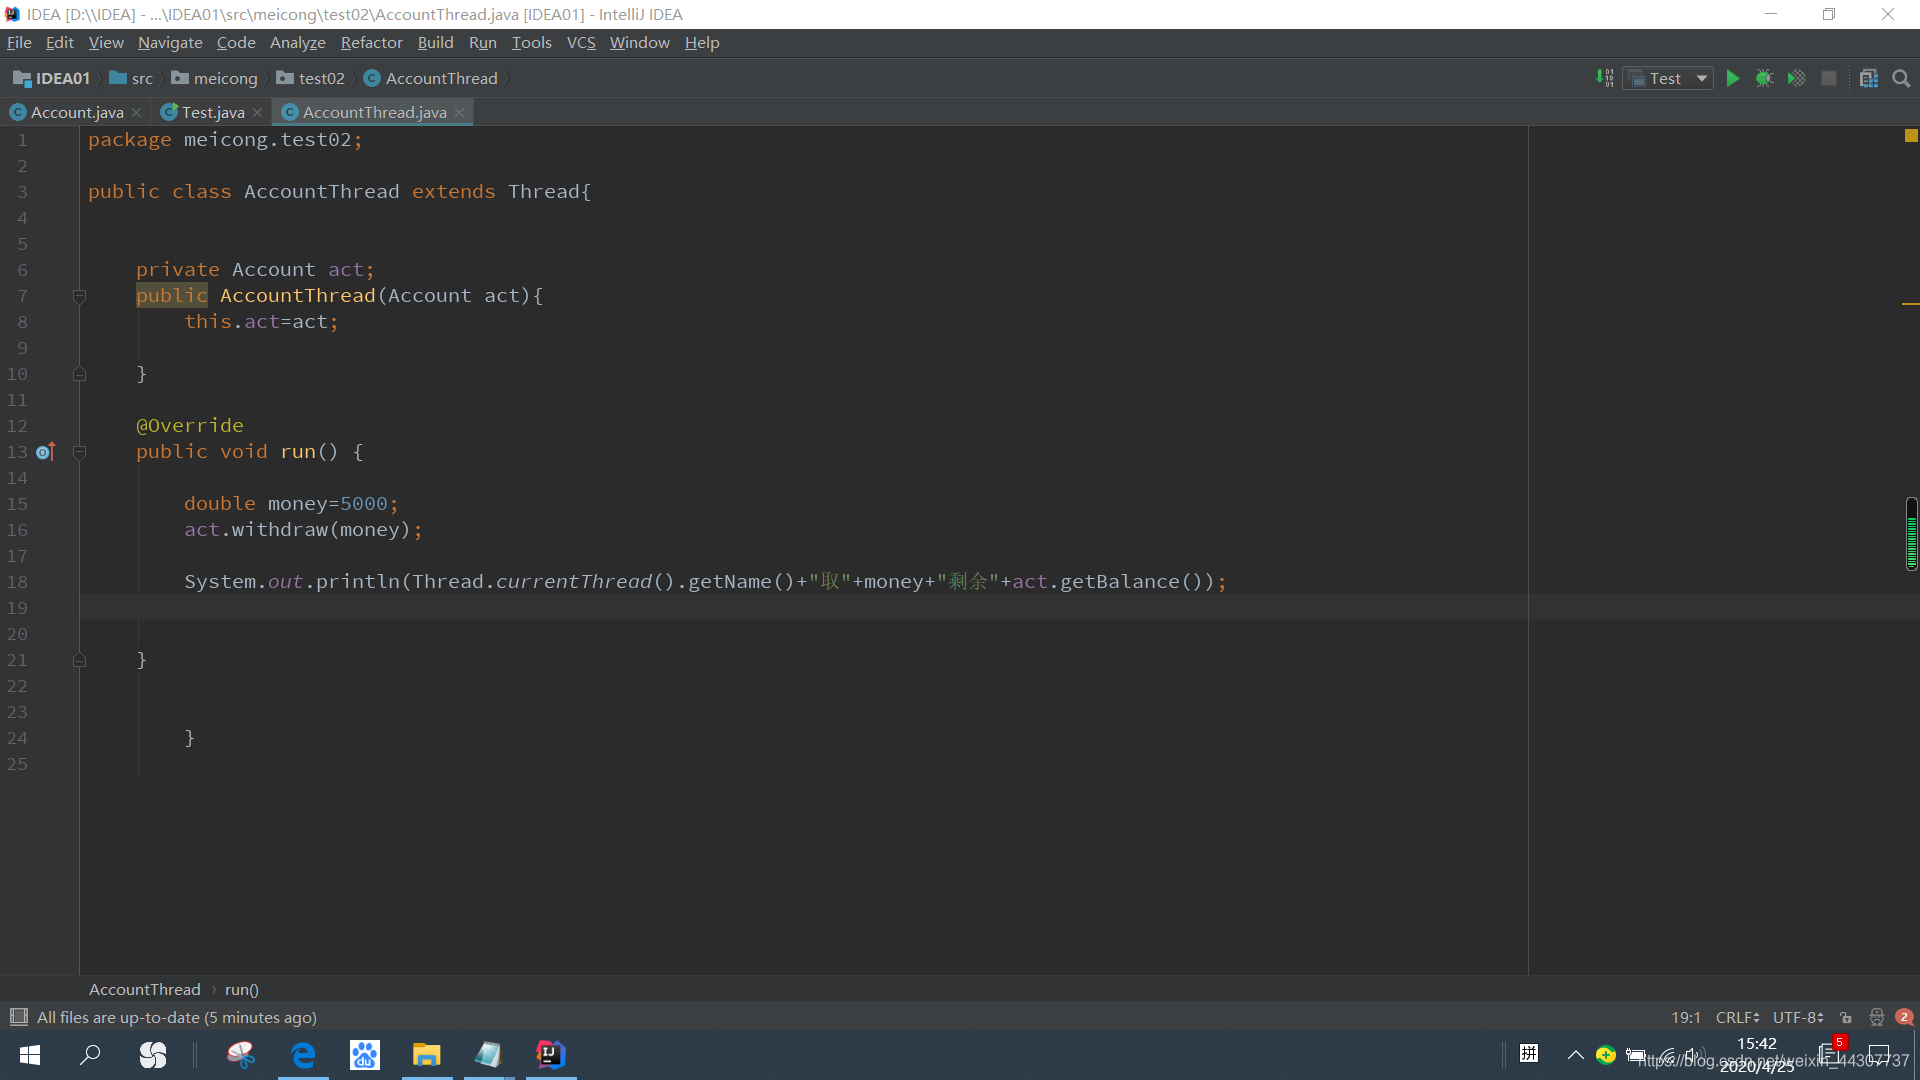
Task: Open the Windows Start menu
Action: click(30, 1055)
